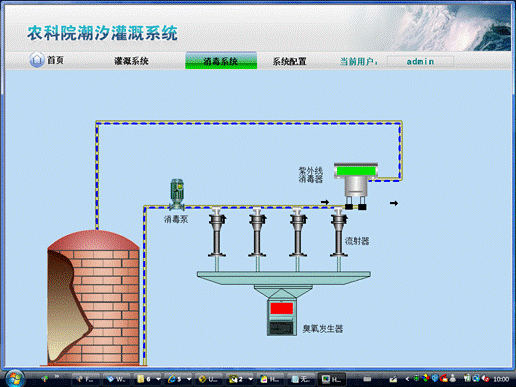Click the 臭氧发生器 label
Screen dimensions: 516x387
tap(323, 329)
